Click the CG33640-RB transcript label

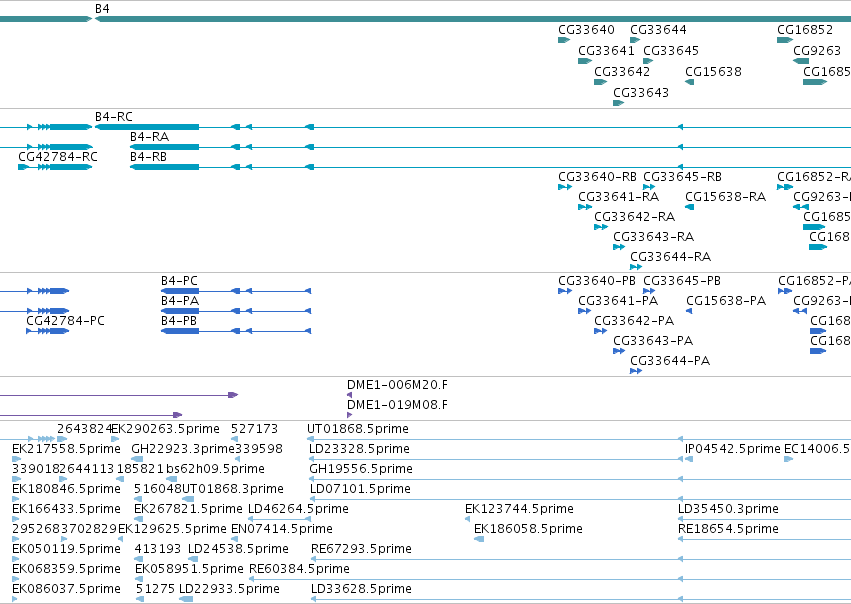(x=597, y=177)
